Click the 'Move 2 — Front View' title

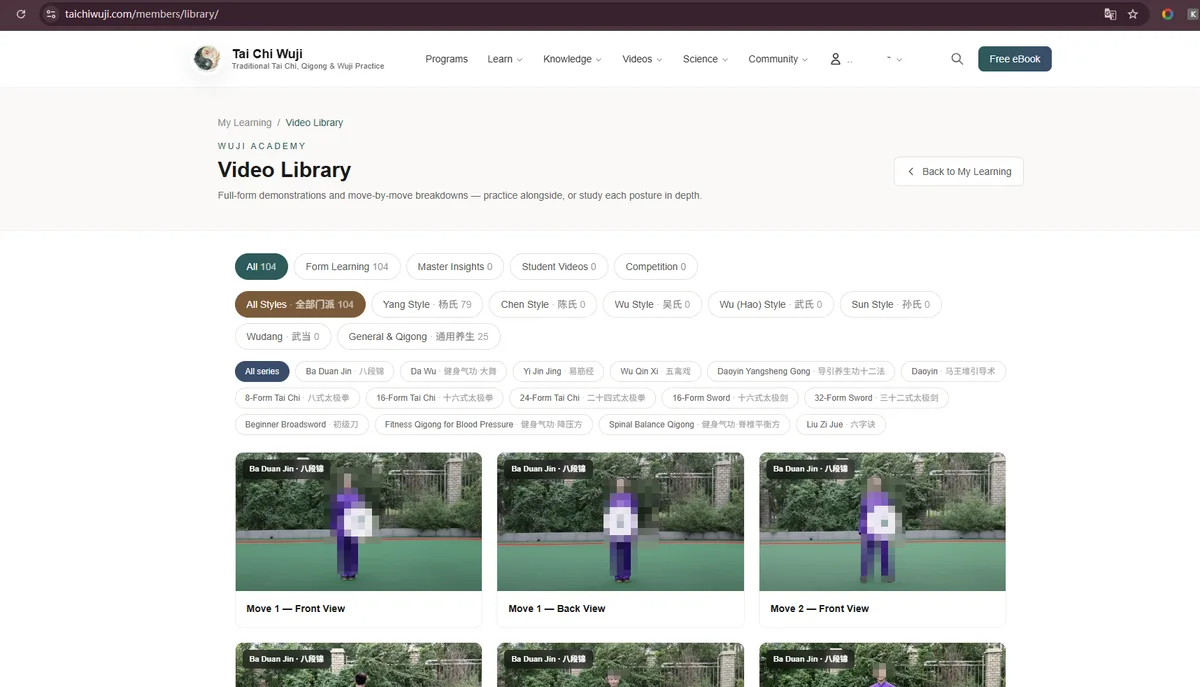click(820, 609)
